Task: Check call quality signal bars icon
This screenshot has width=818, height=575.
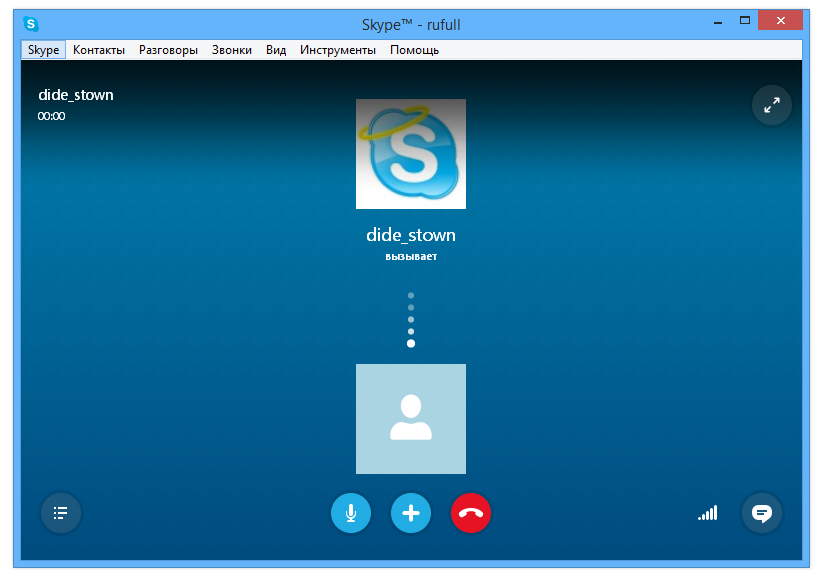Action: coord(708,513)
